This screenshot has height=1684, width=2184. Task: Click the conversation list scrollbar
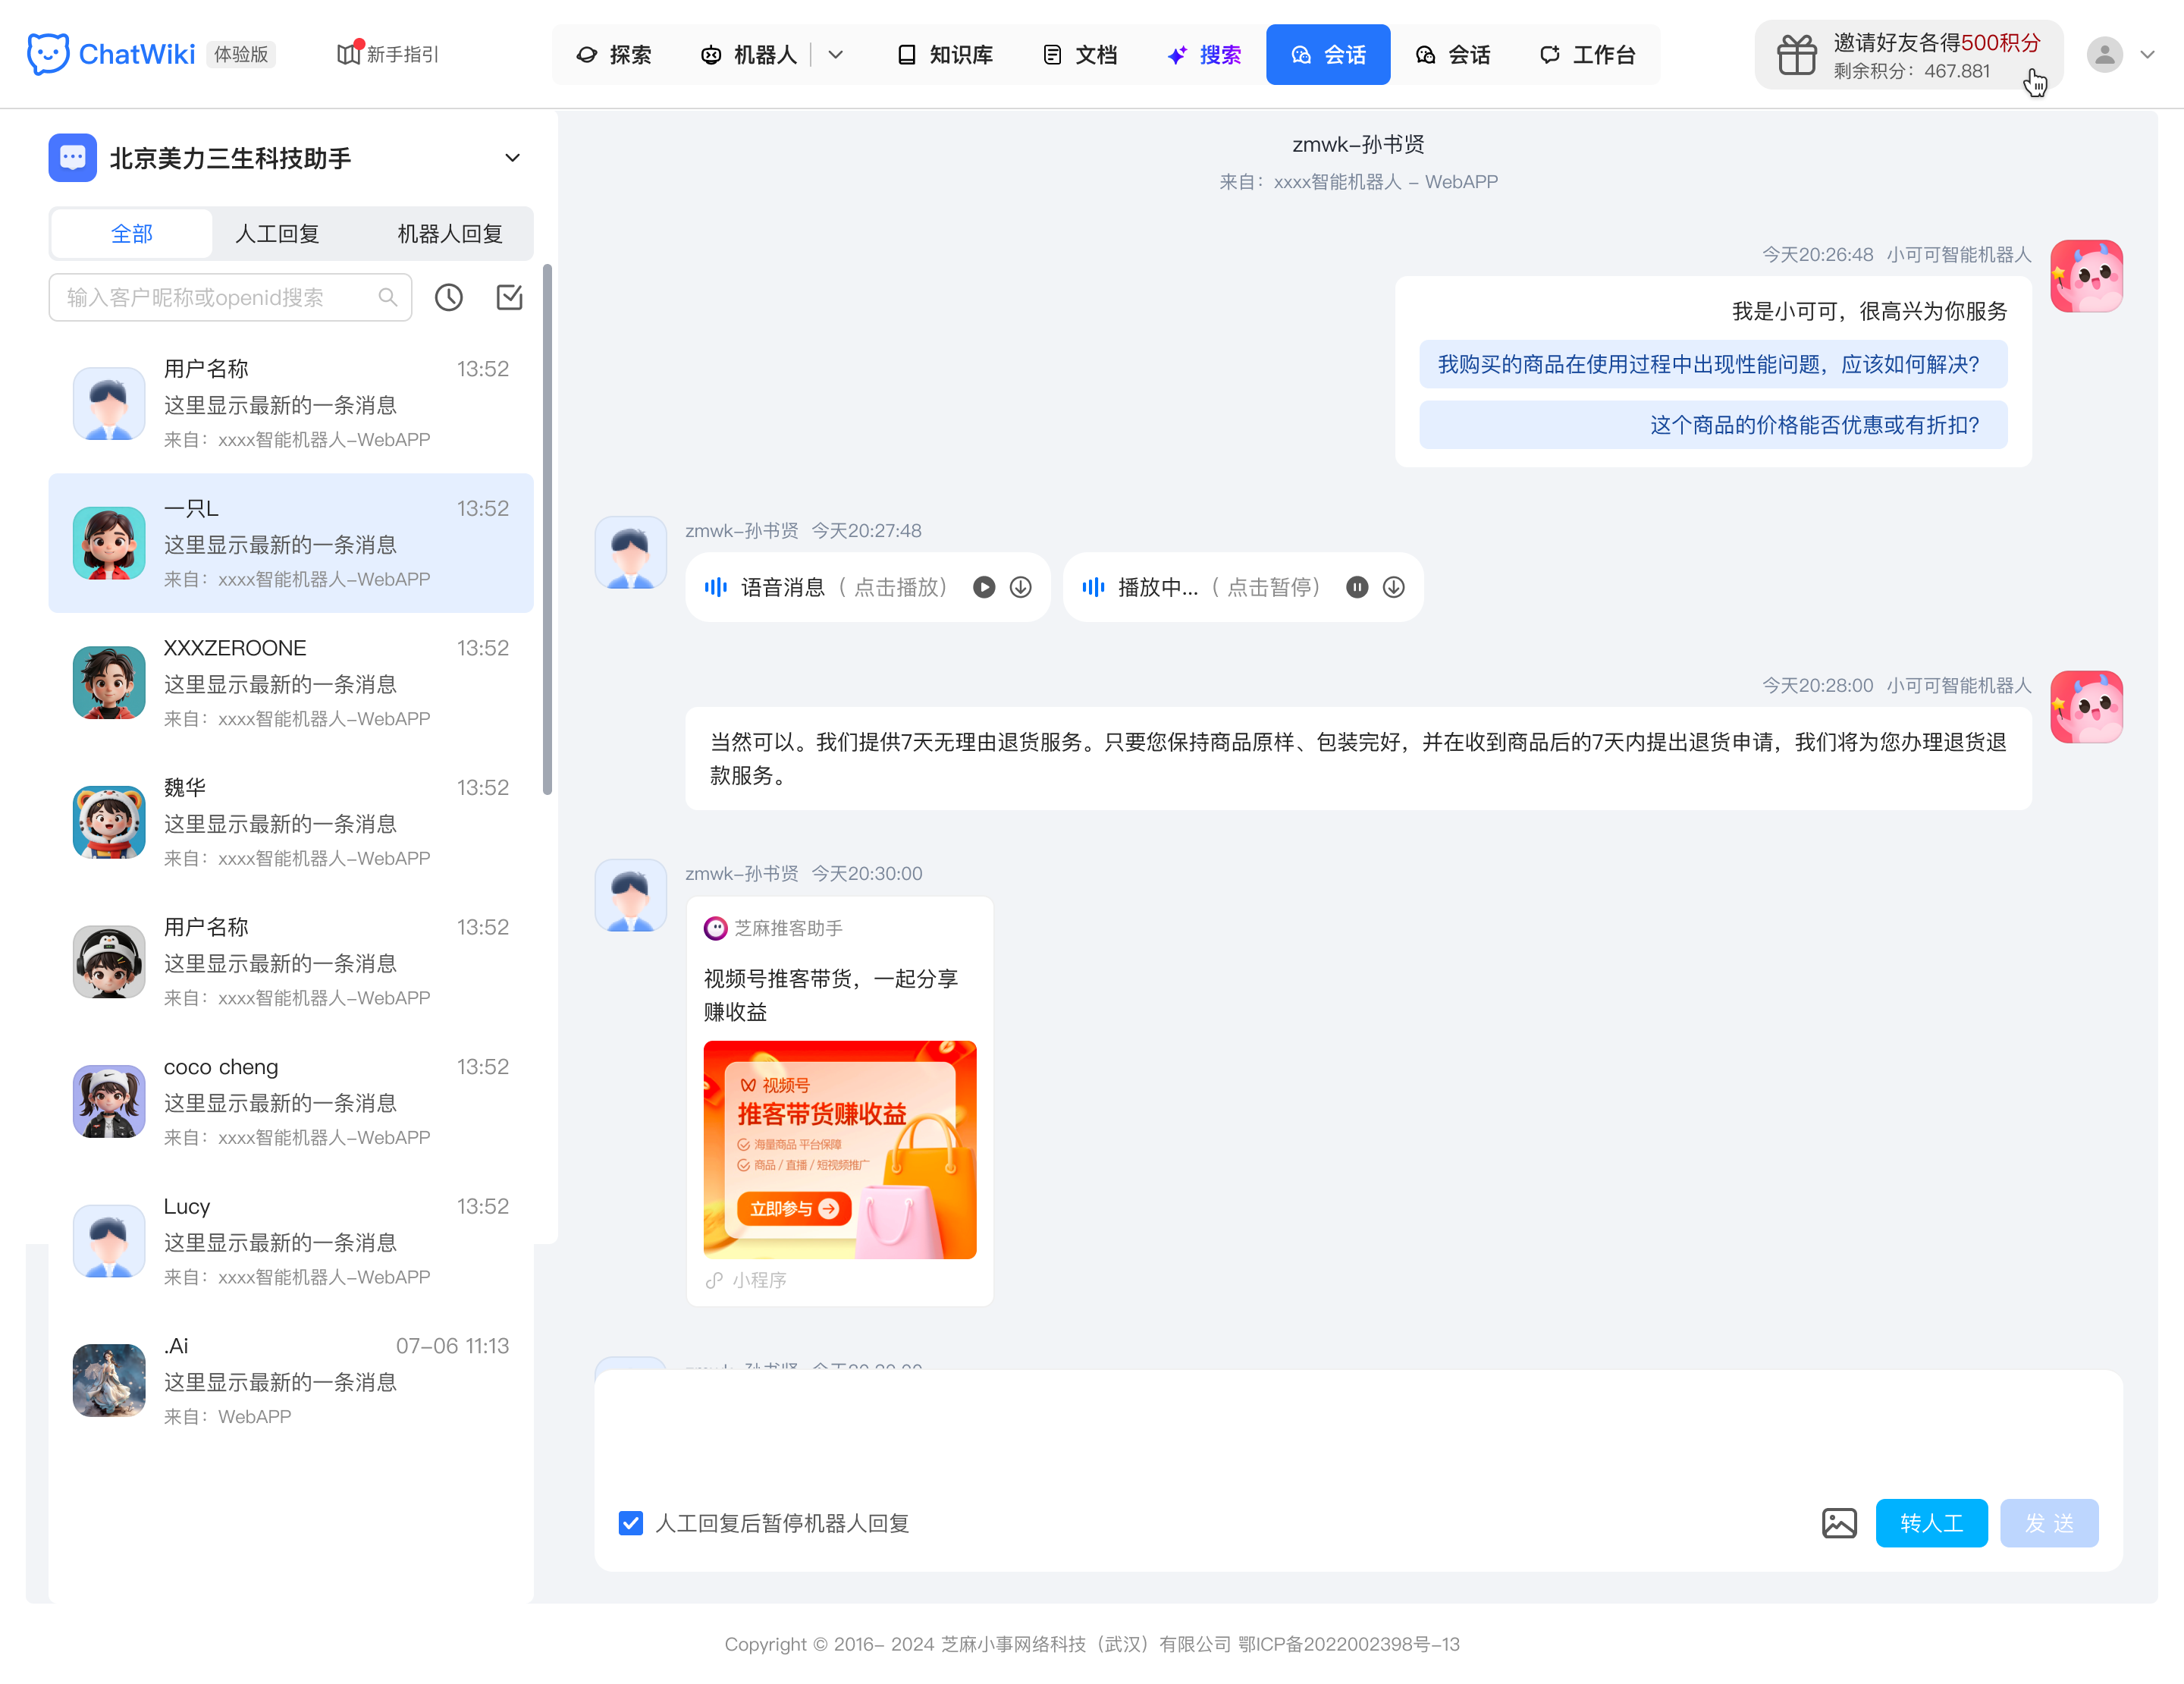point(547,530)
